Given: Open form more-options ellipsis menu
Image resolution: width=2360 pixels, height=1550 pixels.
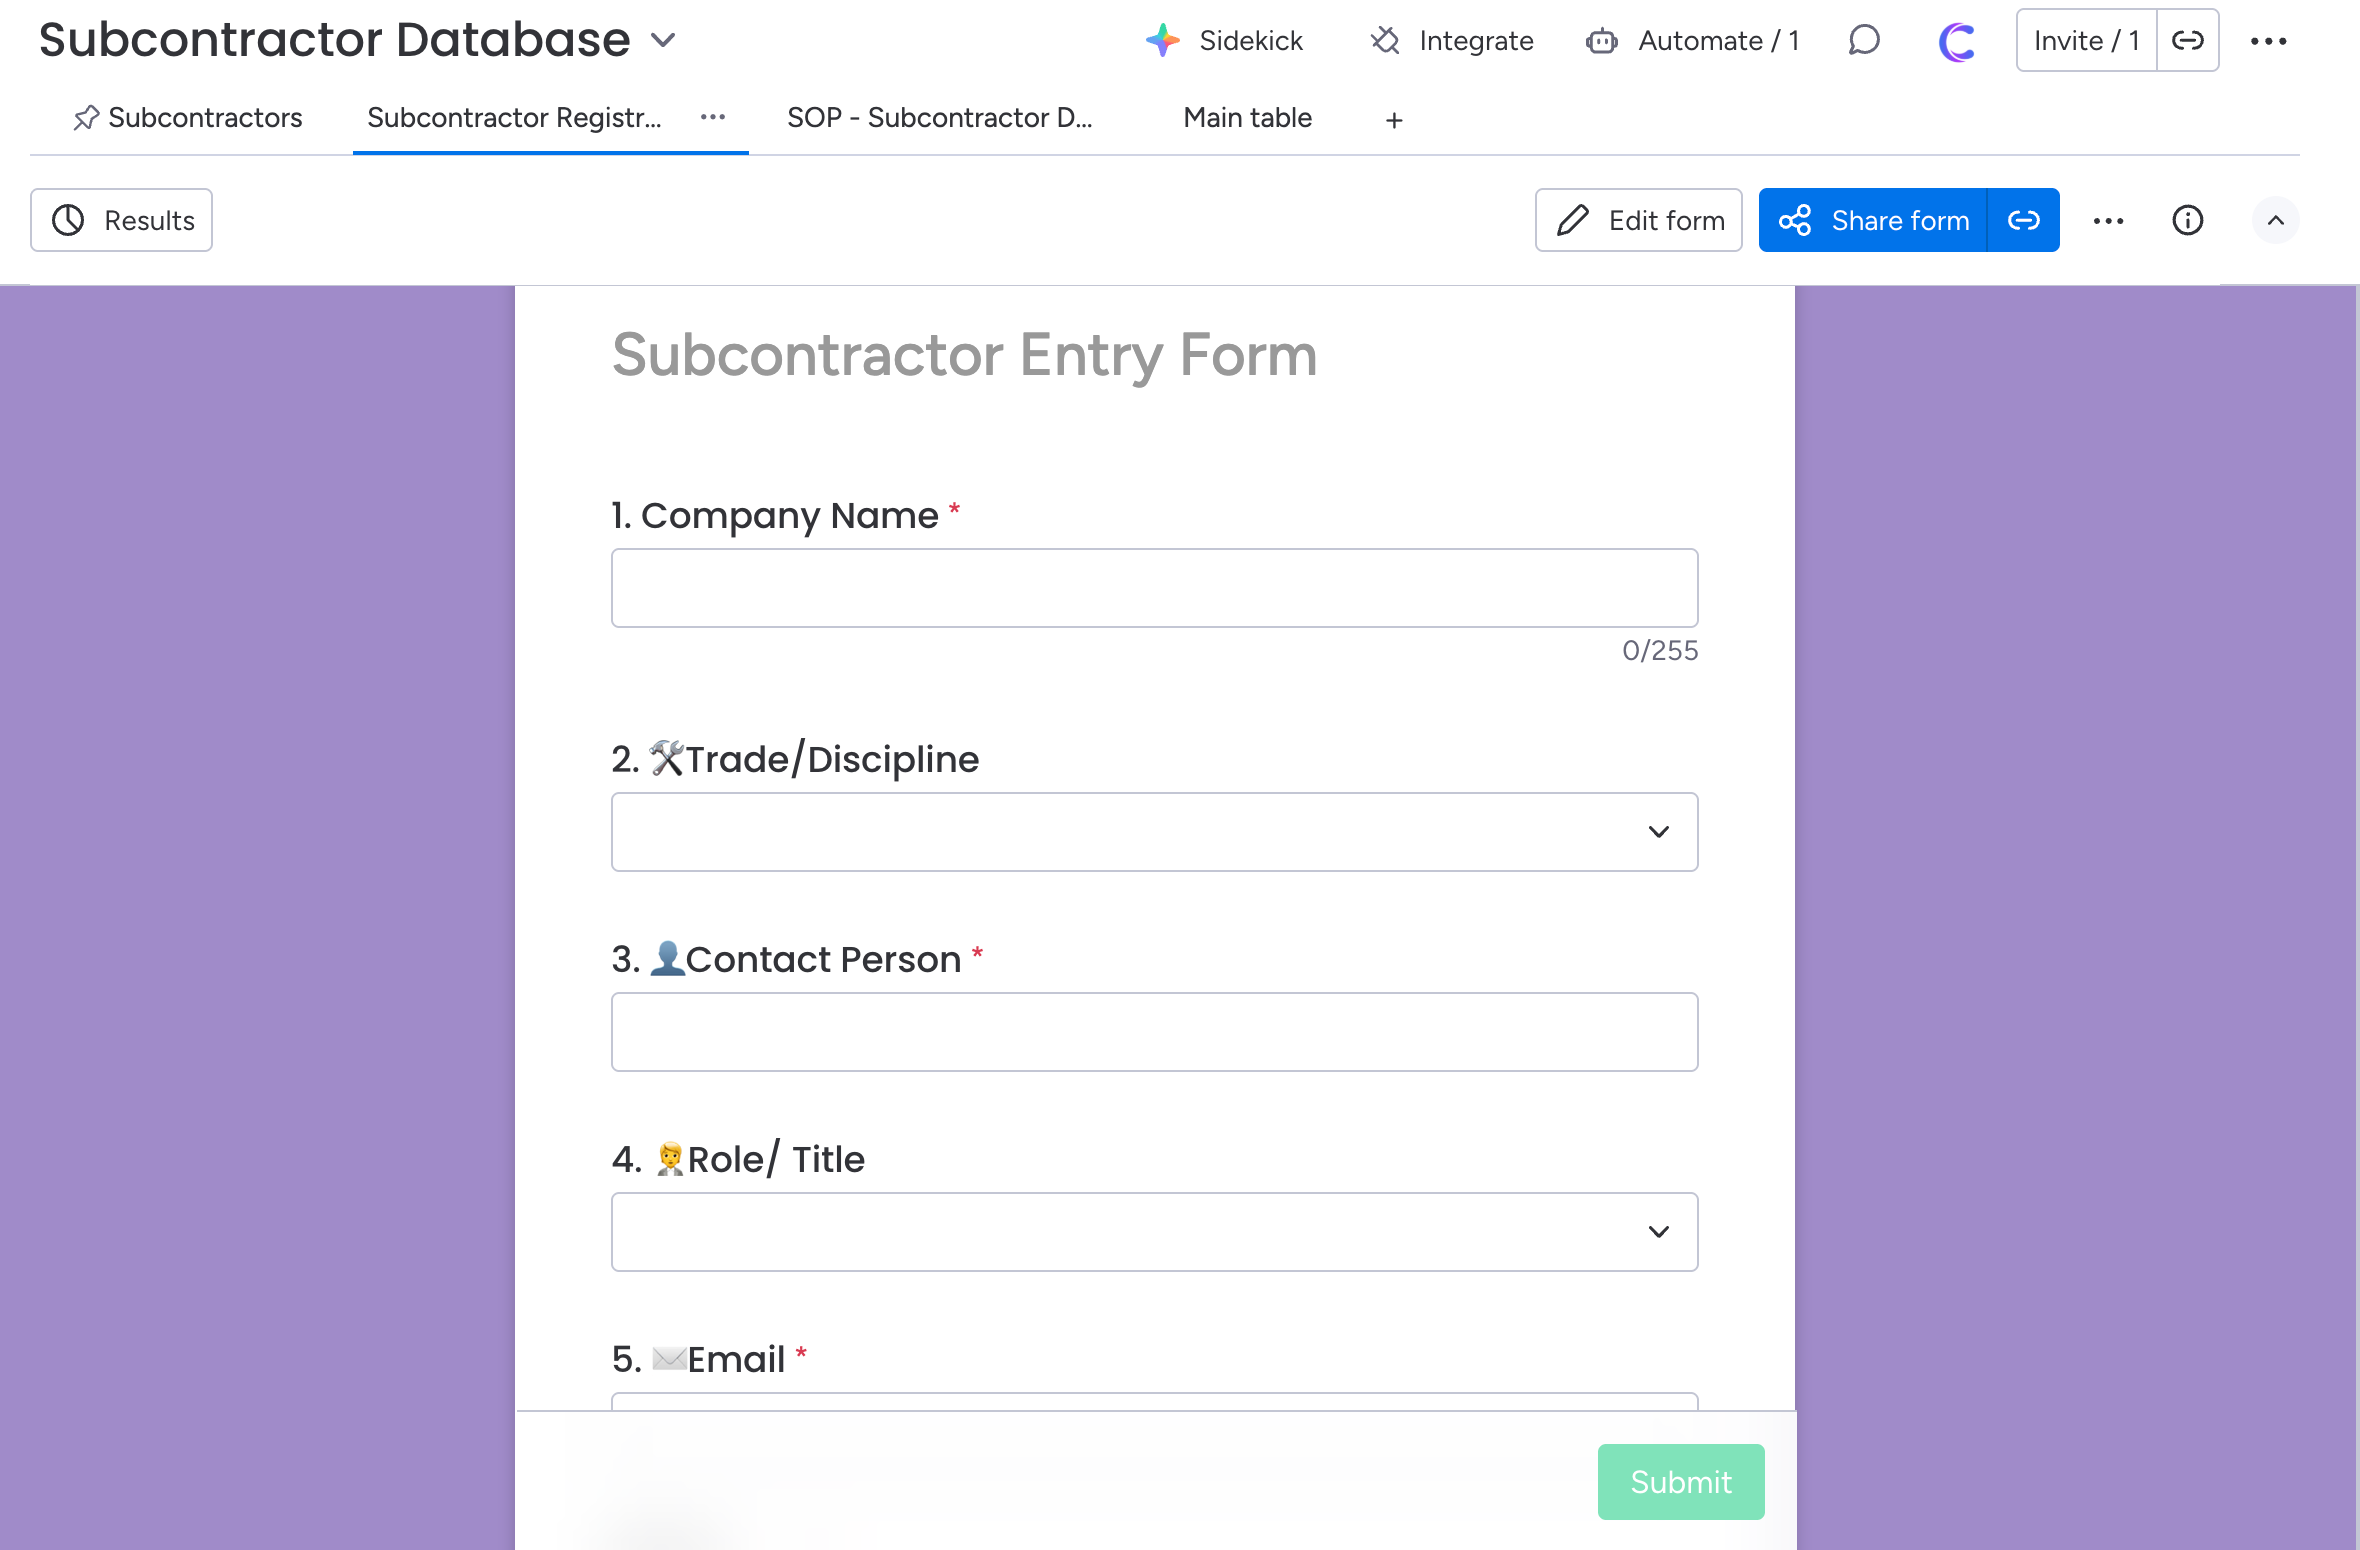Looking at the screenshot, I should (x=2108, y=220).
